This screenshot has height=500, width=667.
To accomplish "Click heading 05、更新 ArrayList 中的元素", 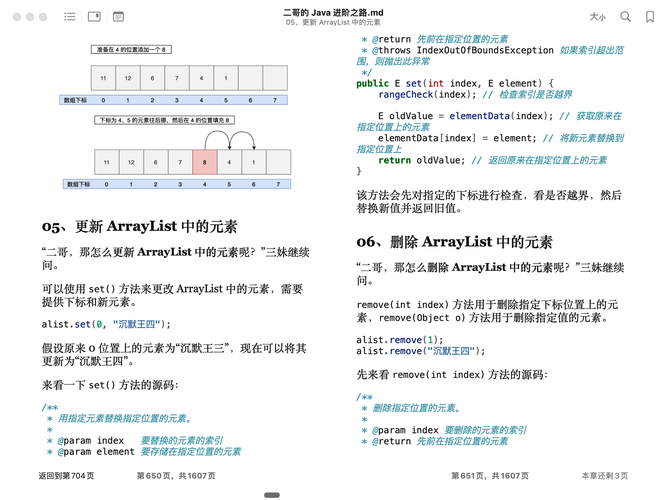I will (140, 226).
